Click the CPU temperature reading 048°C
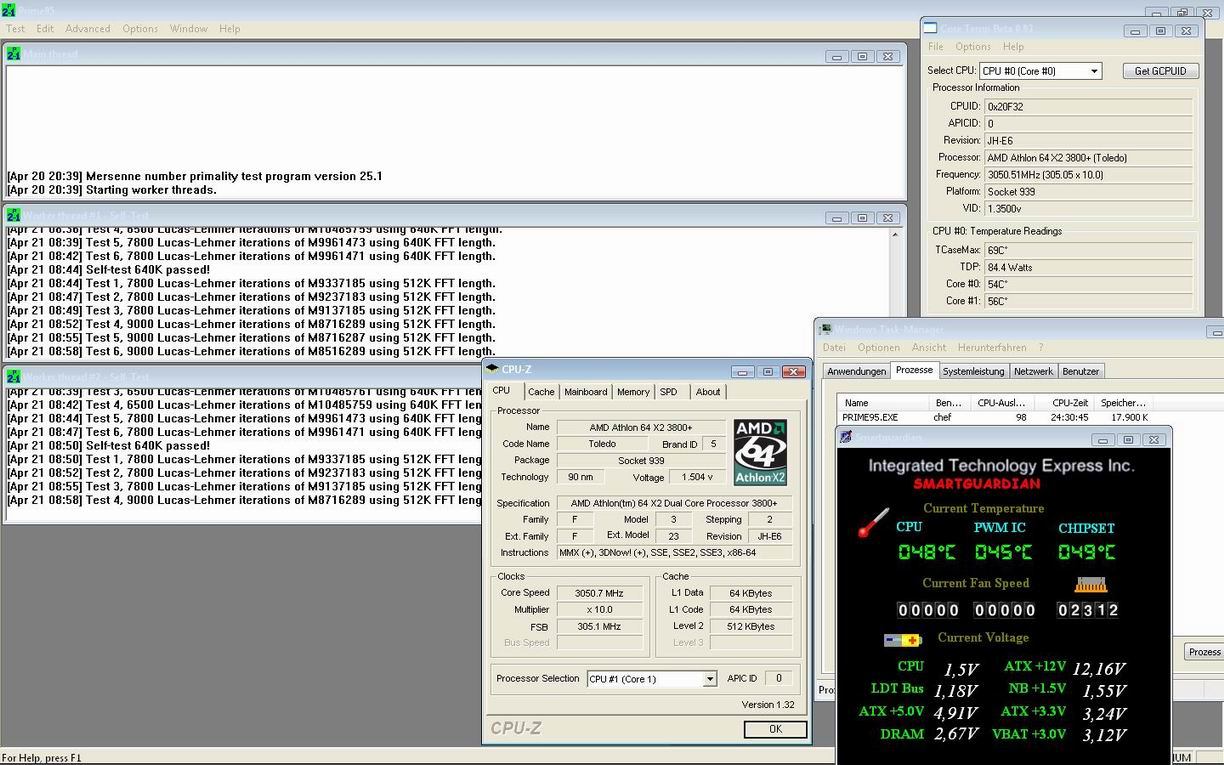This screenshot has height=765, width=1224. coord(927,552)
